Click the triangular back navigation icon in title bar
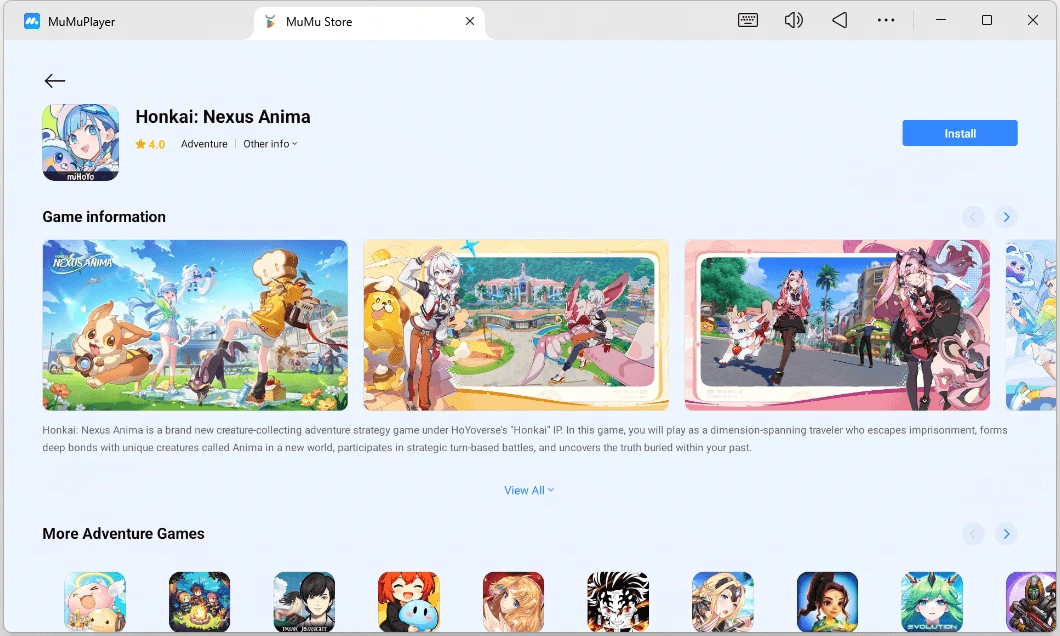 coord(840,20)
